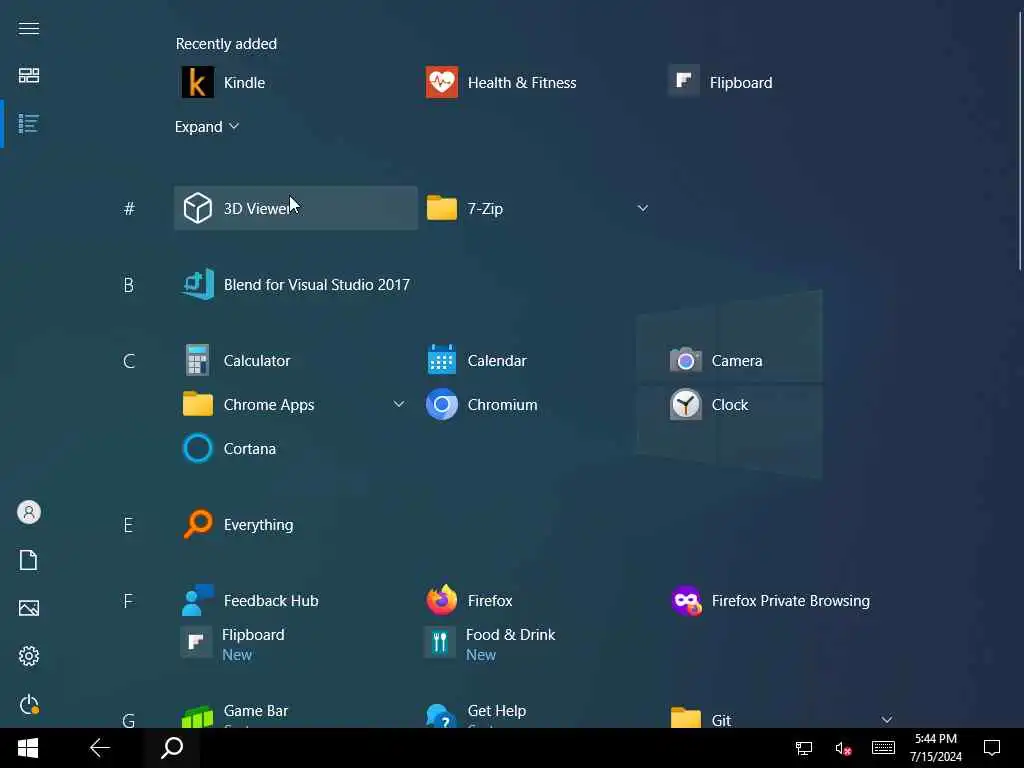Open the Power options icon
Image resolution: width=1024 pixels, height=768 pixels.
coord(29,704)
